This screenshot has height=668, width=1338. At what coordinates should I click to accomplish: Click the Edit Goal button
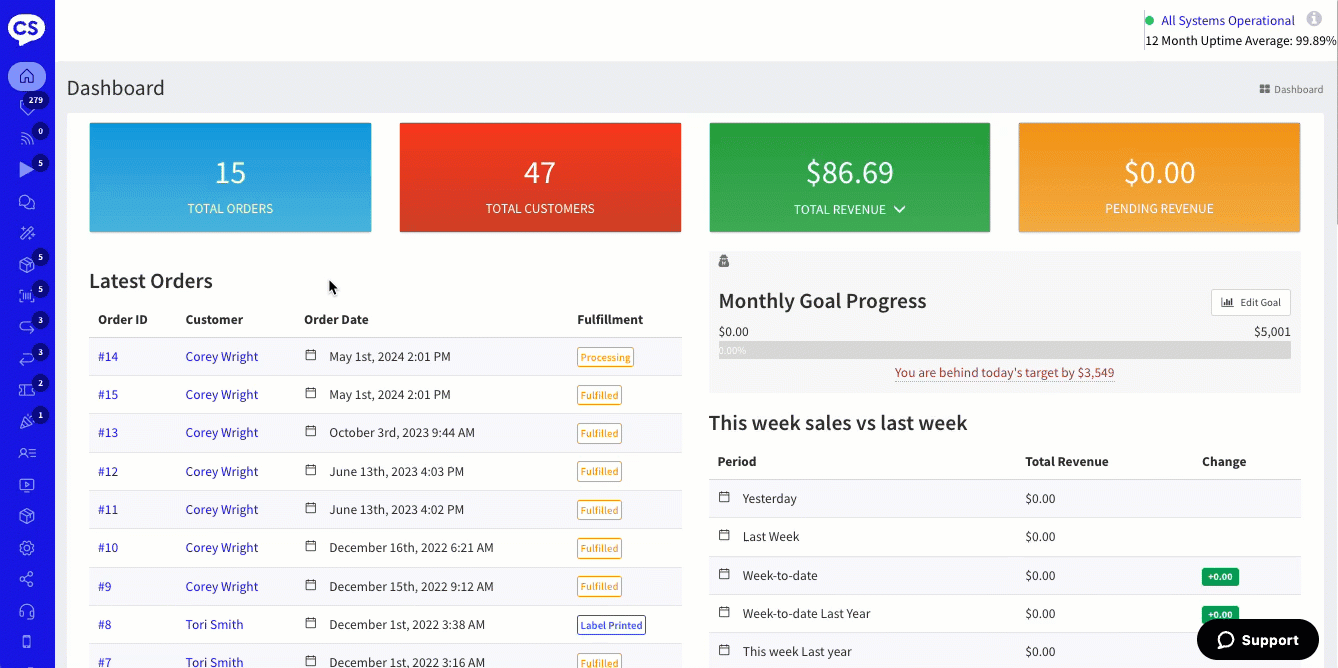pyautogui.click(x=1251, y=302)
